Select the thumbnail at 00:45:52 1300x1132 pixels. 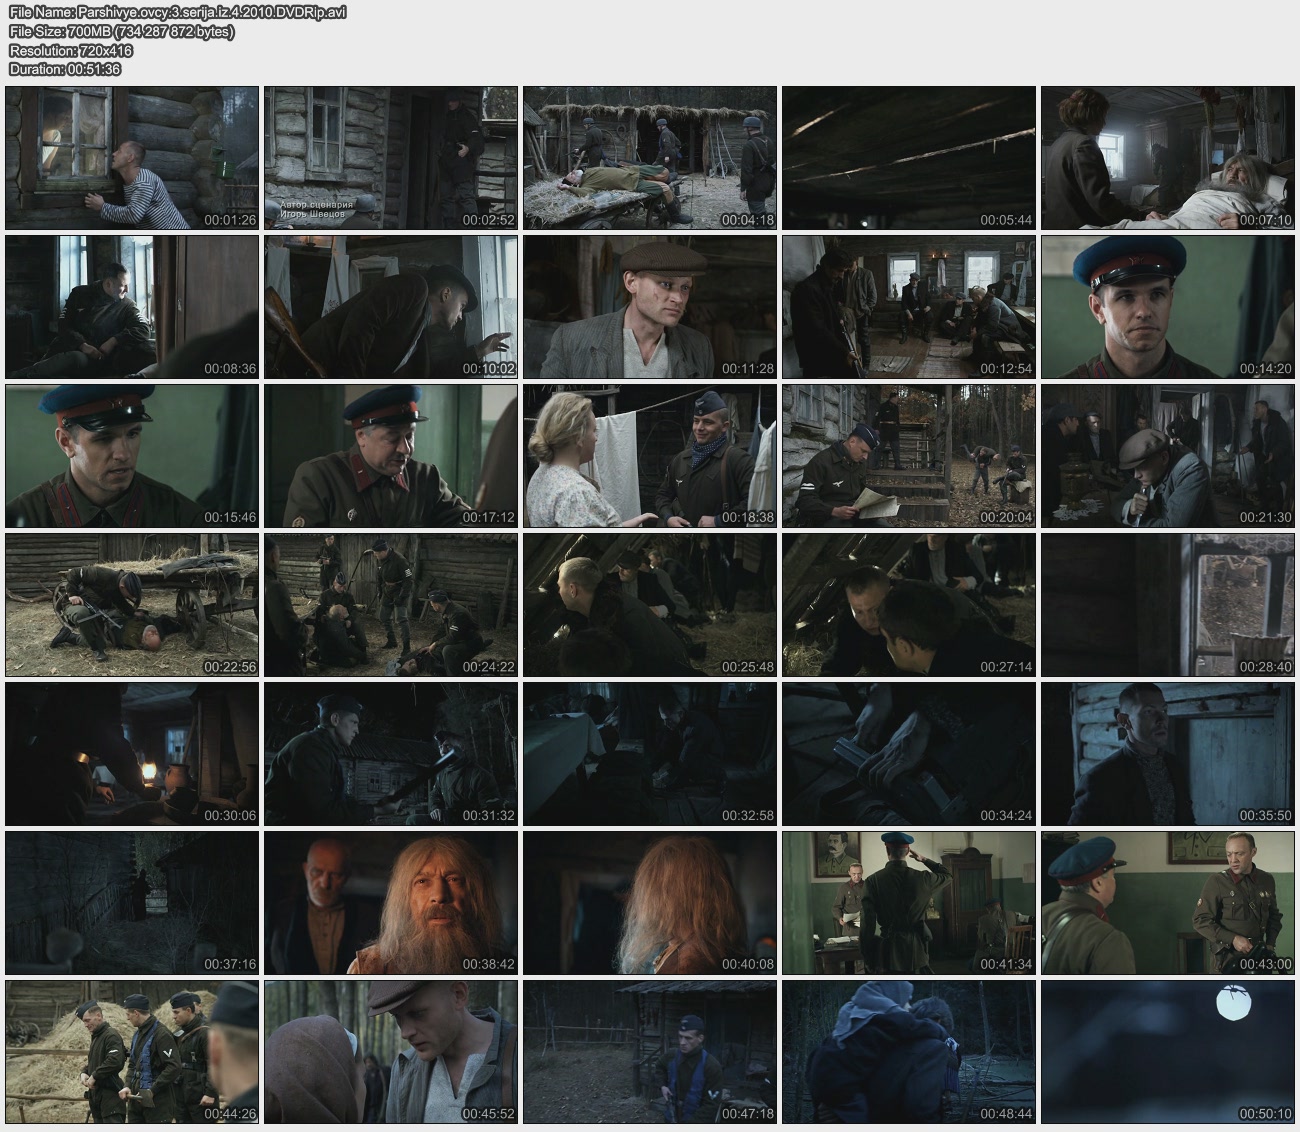click(x=391, y=1052)
